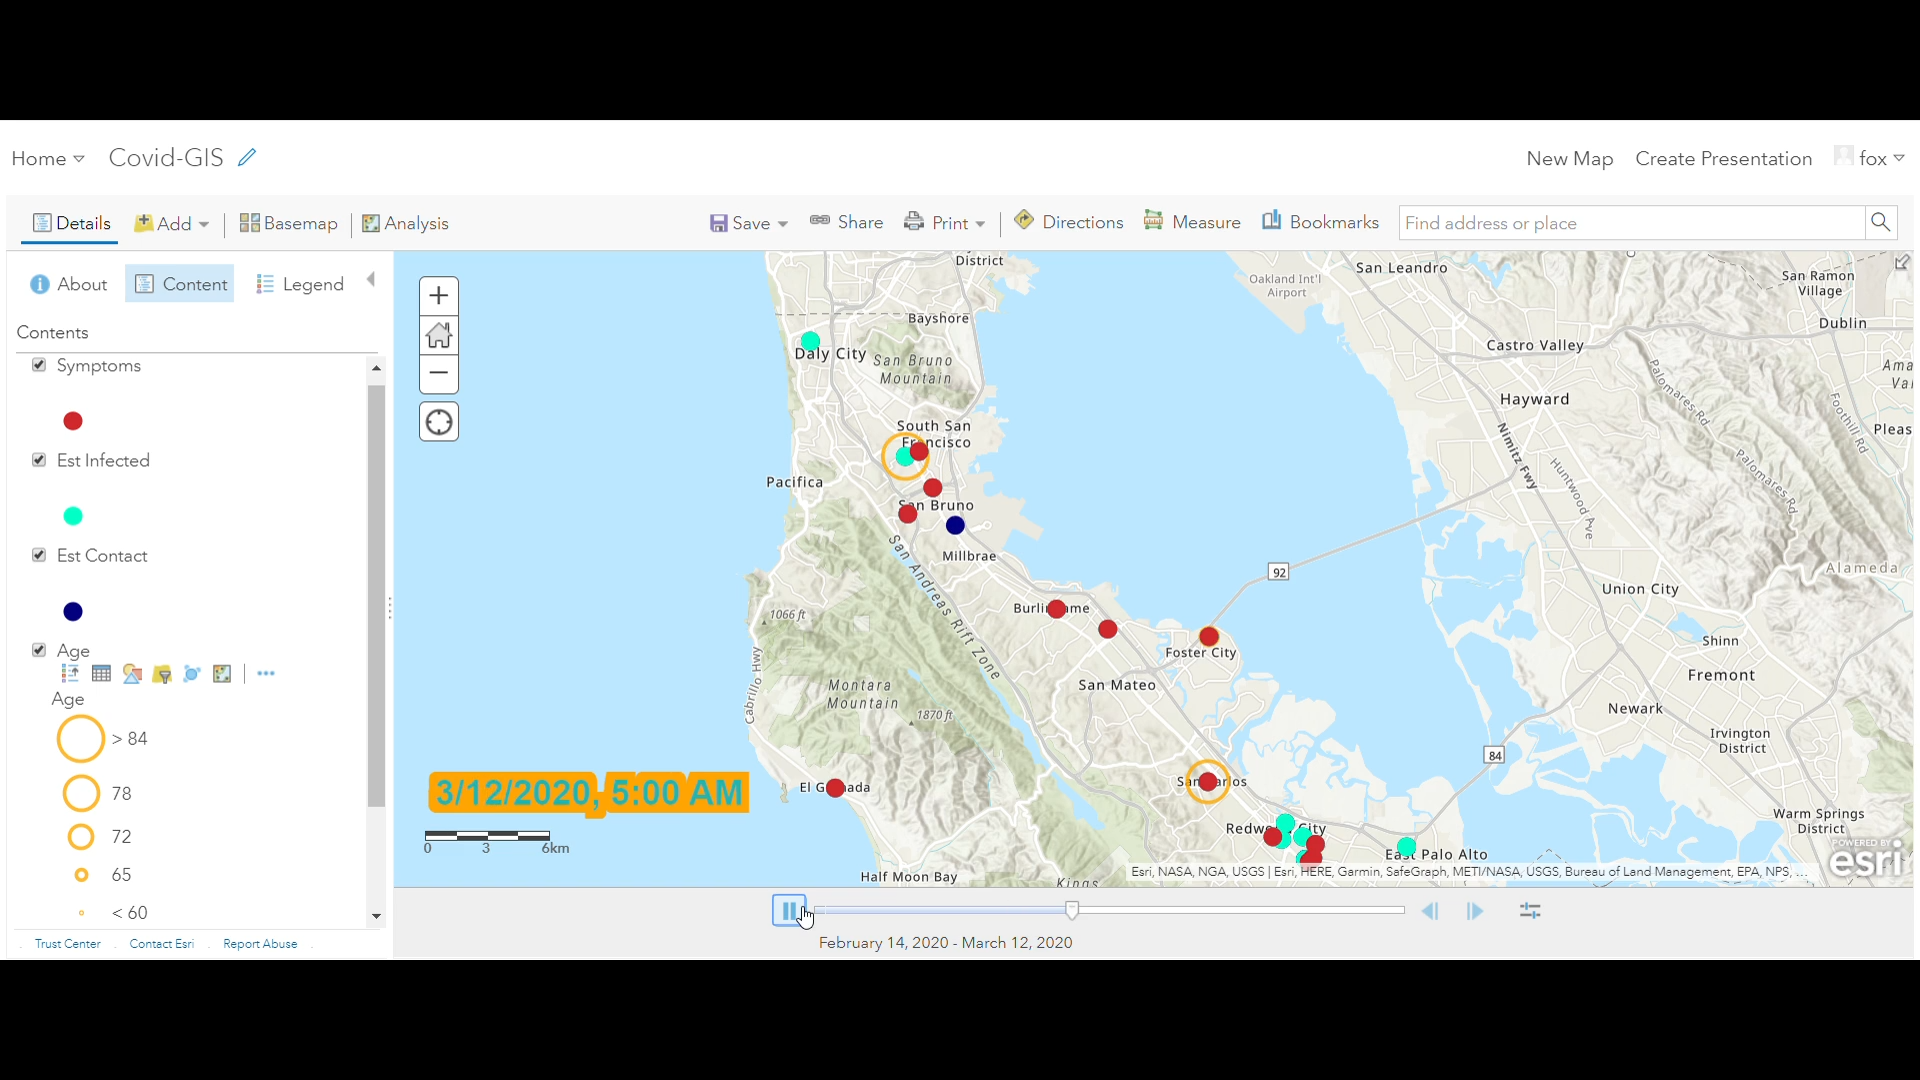Expand the Print dropdown options
Viewport: 1920px width, 1080px height.
982,223
